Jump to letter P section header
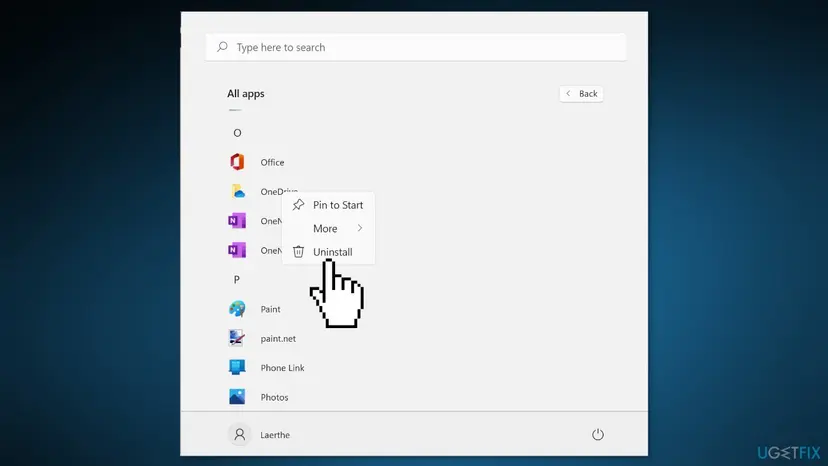Image resolution: width=828 pixels, height=466 pixels. tap(237, 279)
